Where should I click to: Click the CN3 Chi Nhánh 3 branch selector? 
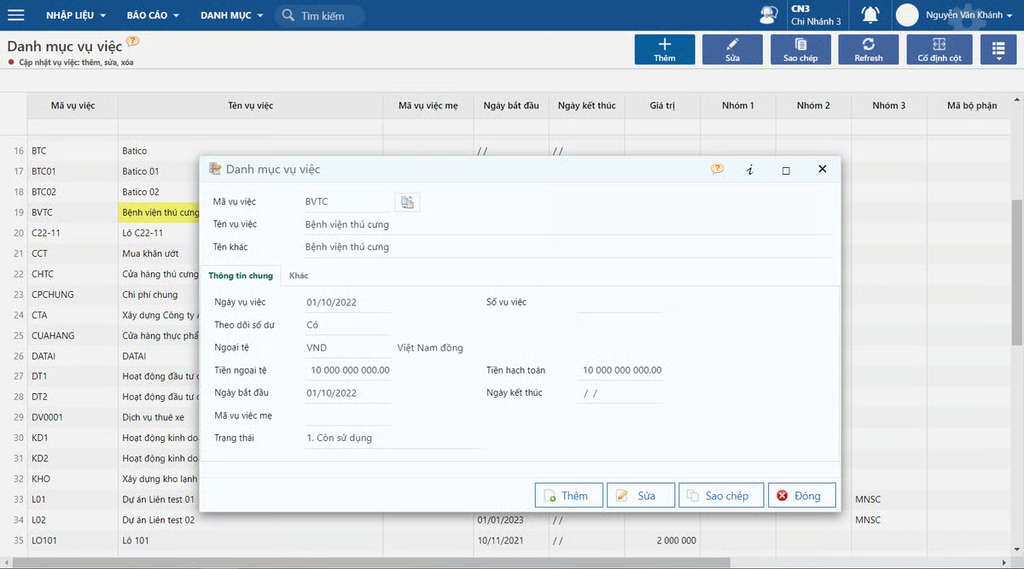pyautogui.click(x=816, y=15)
